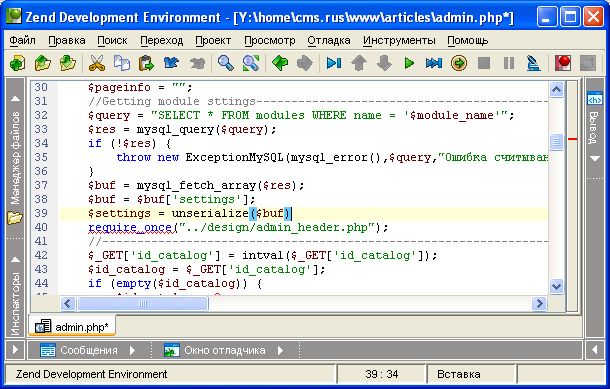
Task: Click the horizontal scrollbar thumb
Action: click(143, 303)
